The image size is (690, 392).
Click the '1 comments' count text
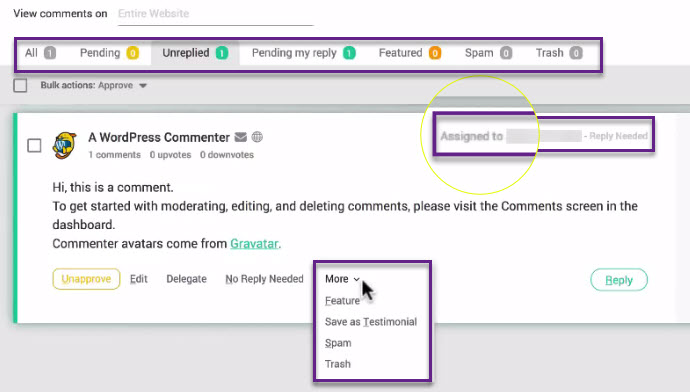click(x=114, y=155)
